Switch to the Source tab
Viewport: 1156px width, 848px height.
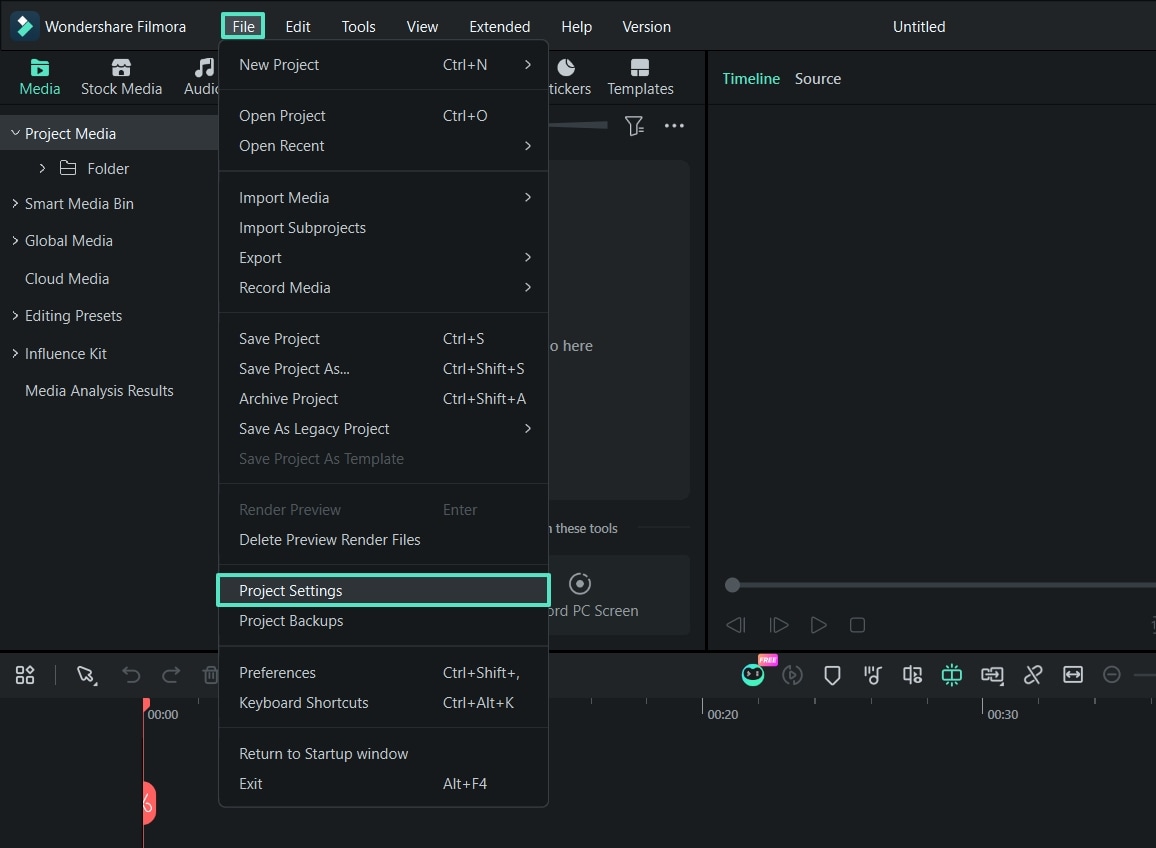pyautogui.click(x=818, y=78)
